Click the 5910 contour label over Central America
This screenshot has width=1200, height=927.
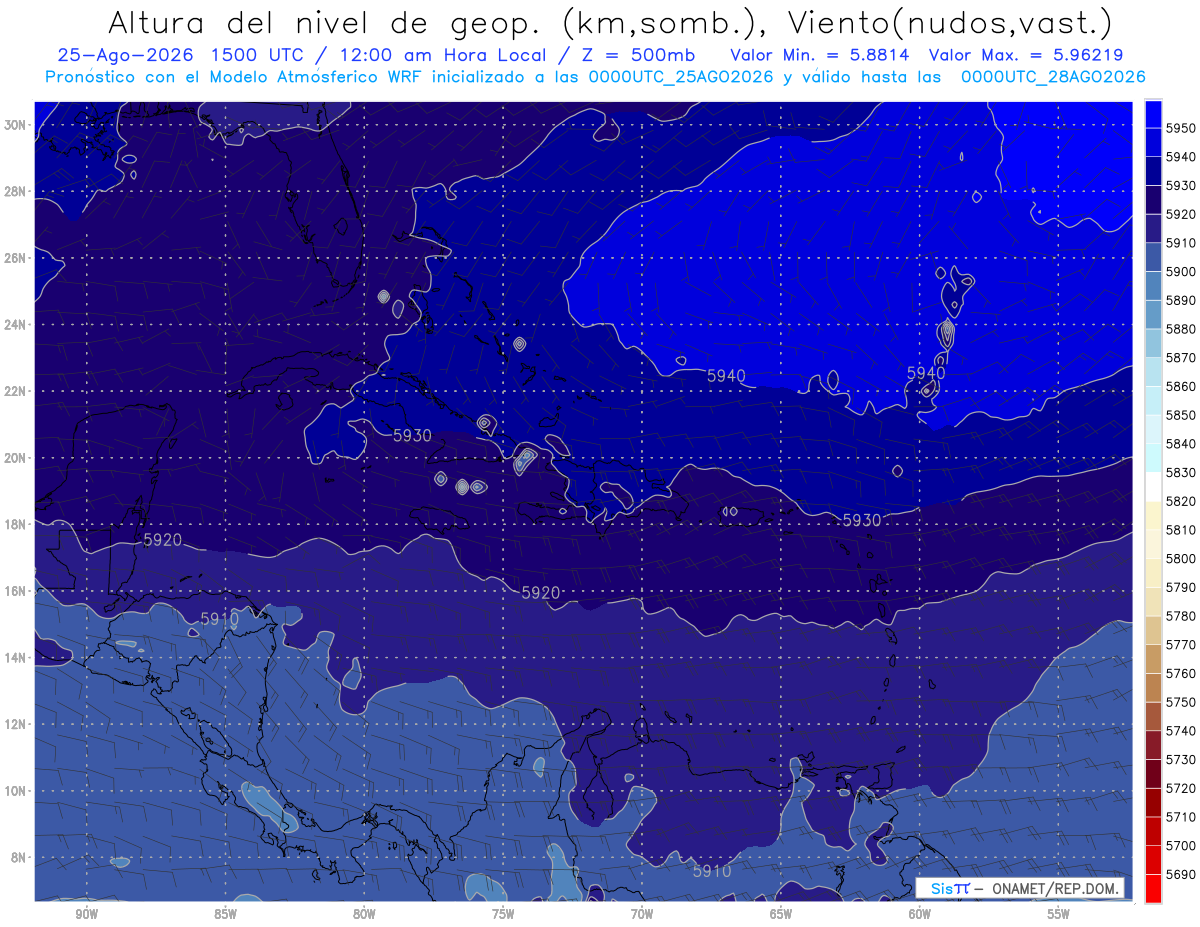pos(219,620)
